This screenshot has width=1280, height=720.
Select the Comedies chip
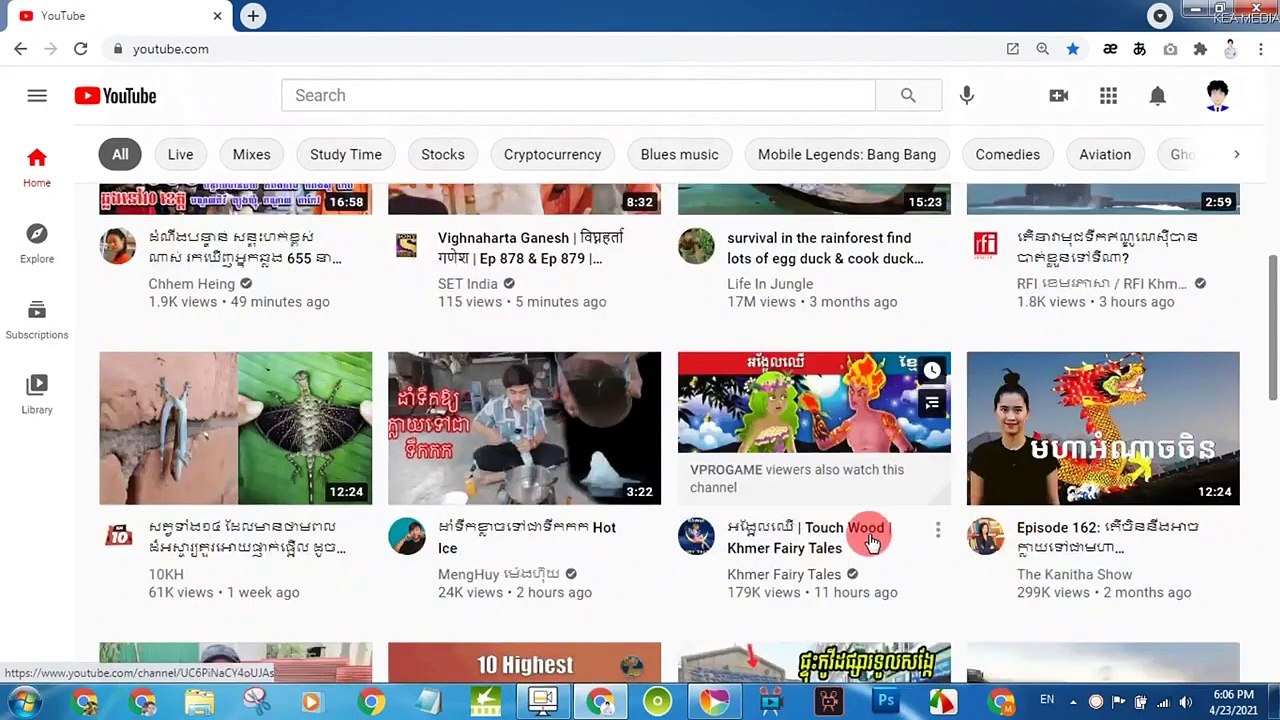(1008, 154)
